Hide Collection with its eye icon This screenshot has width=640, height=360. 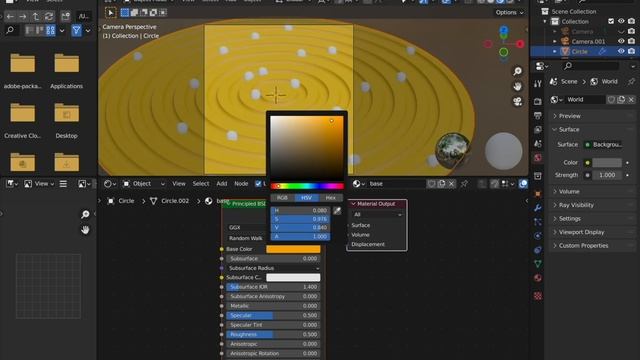pos(621,21)
